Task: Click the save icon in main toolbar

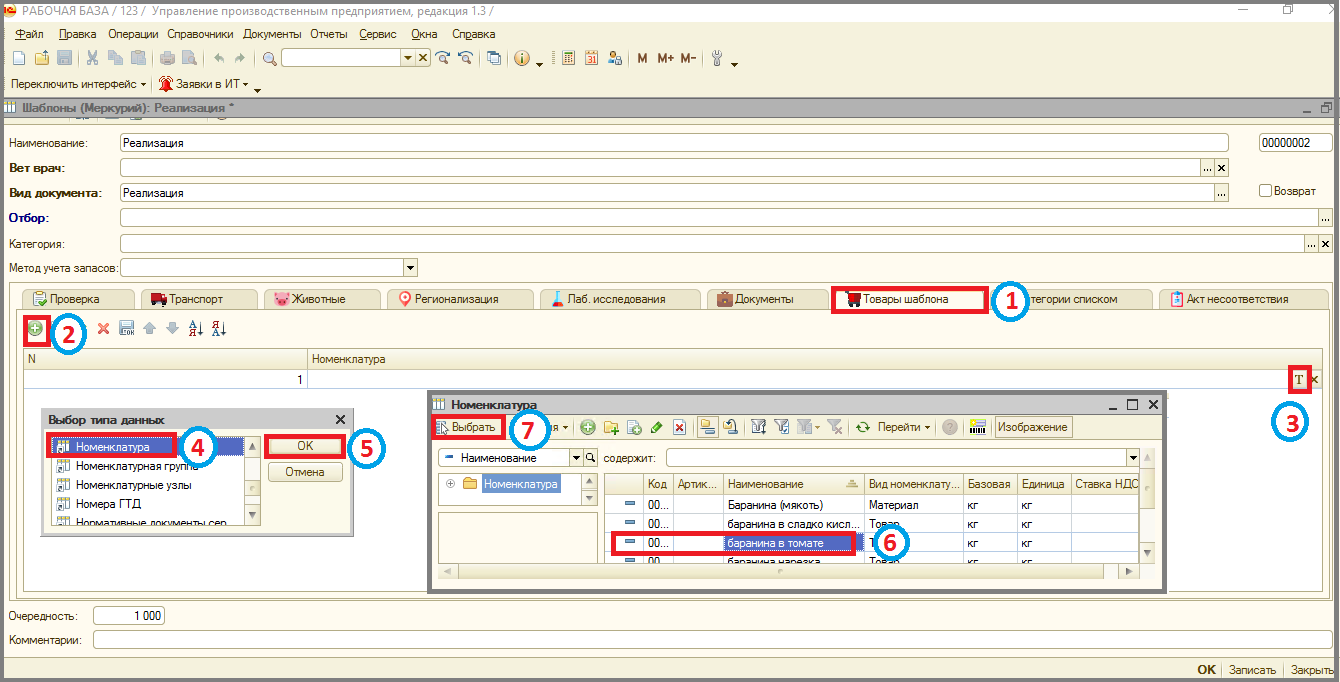Action: coord(64,58)
